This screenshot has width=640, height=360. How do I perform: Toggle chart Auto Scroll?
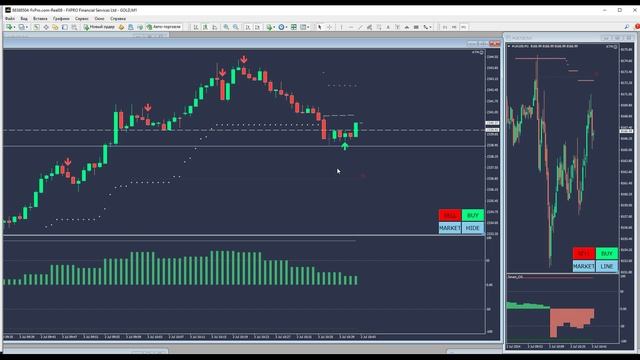(248, 27)
